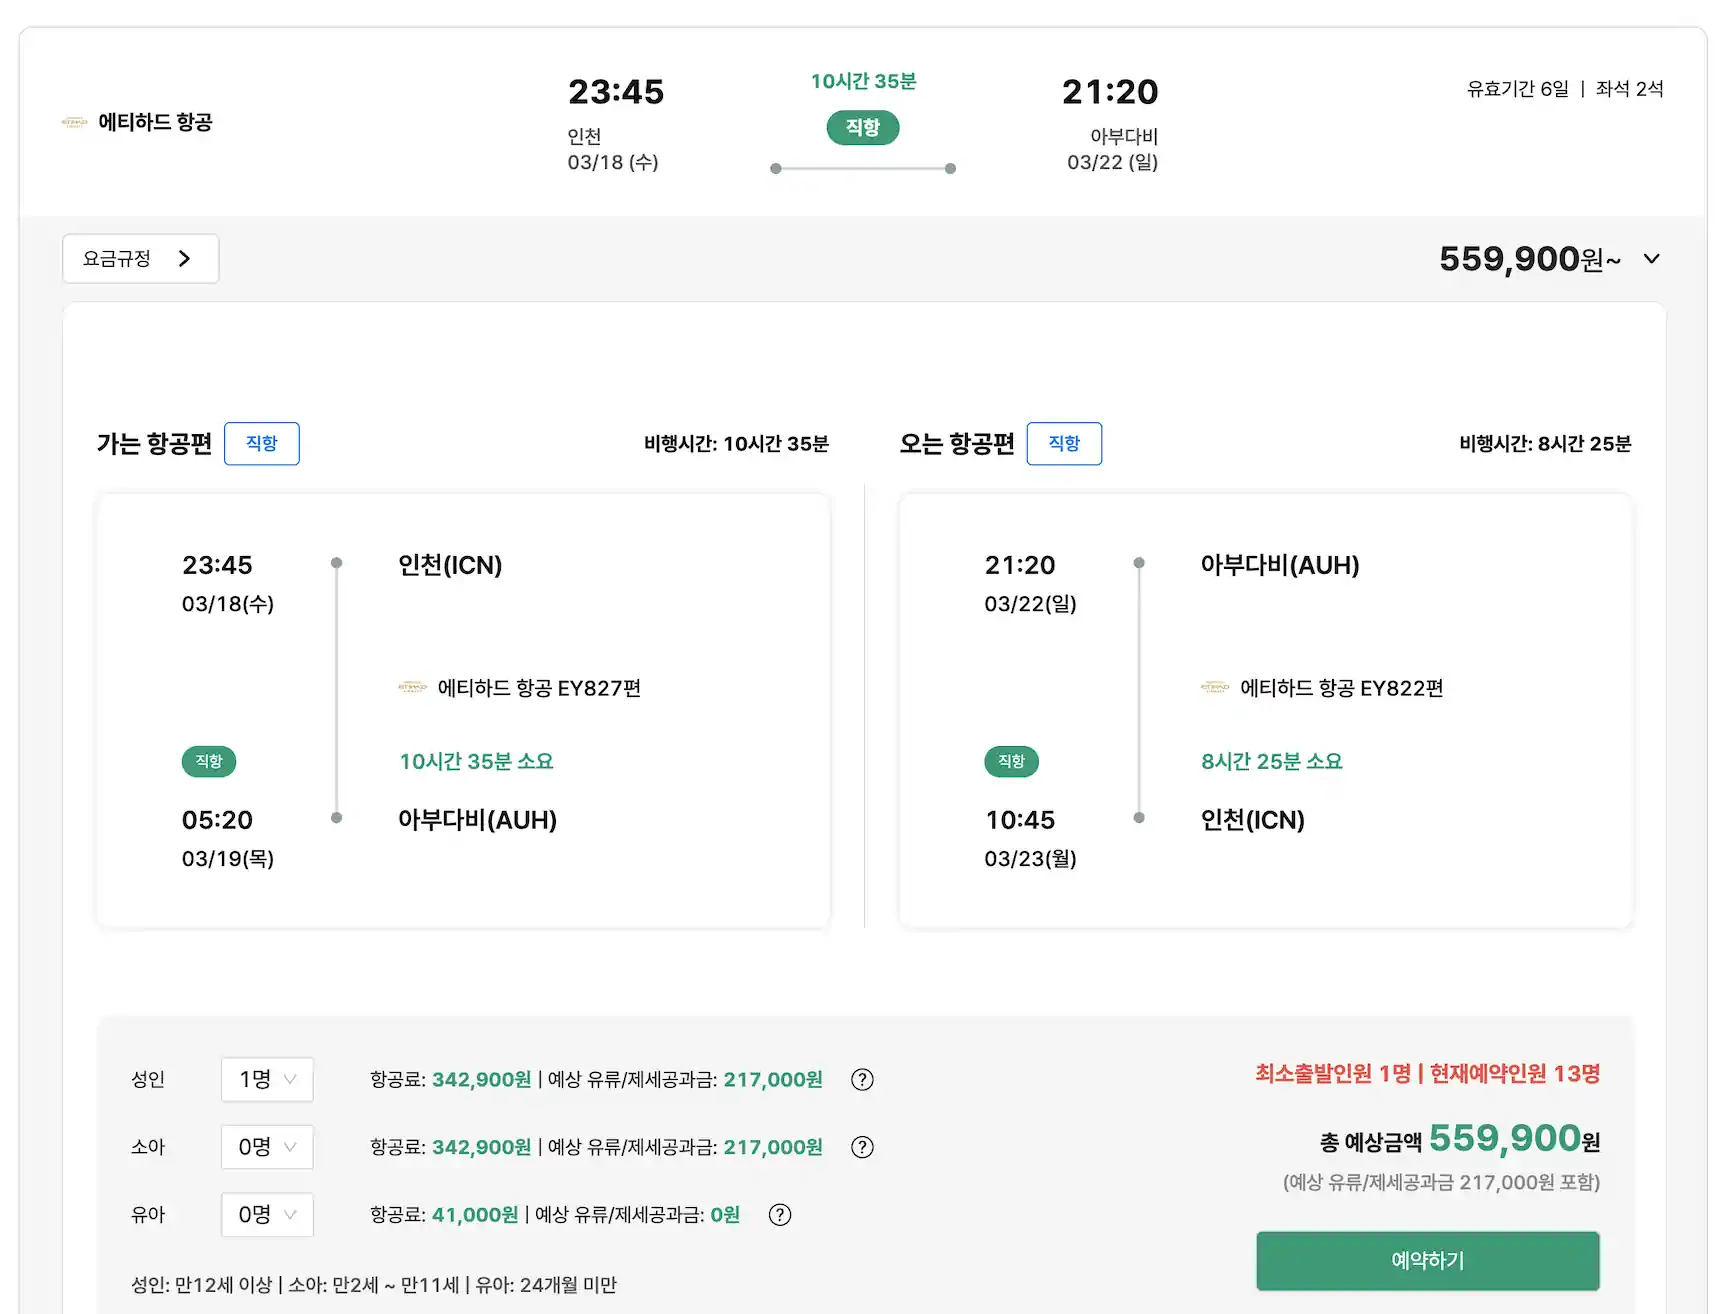Click the help icon beside infant fare

coord(779,1215)
